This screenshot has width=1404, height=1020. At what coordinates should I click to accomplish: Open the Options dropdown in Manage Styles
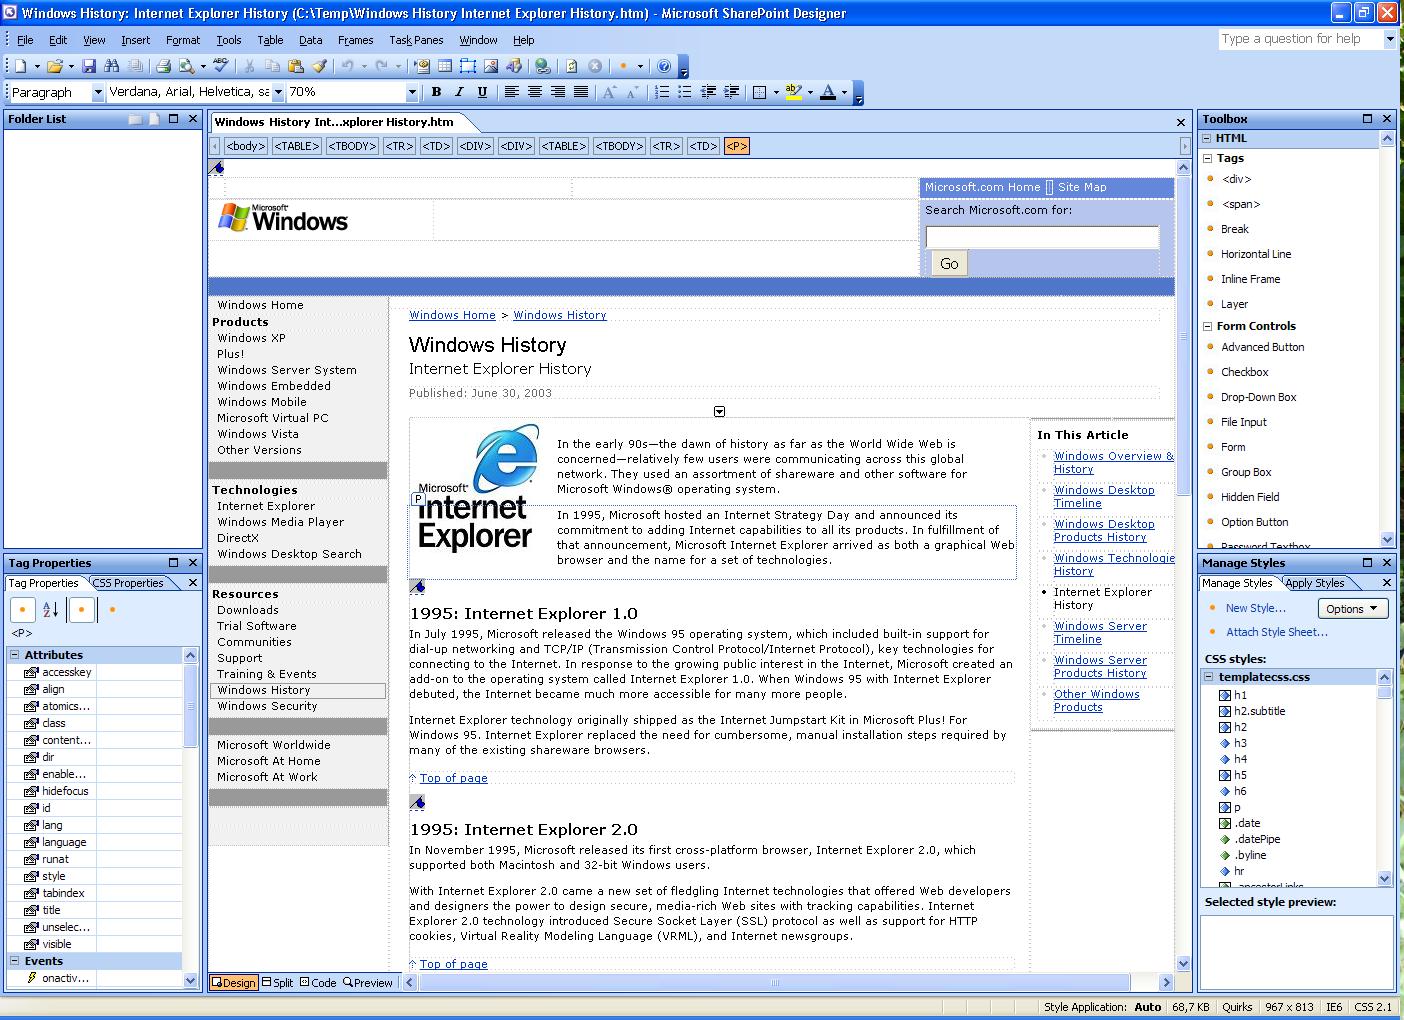pos(1353,608)
